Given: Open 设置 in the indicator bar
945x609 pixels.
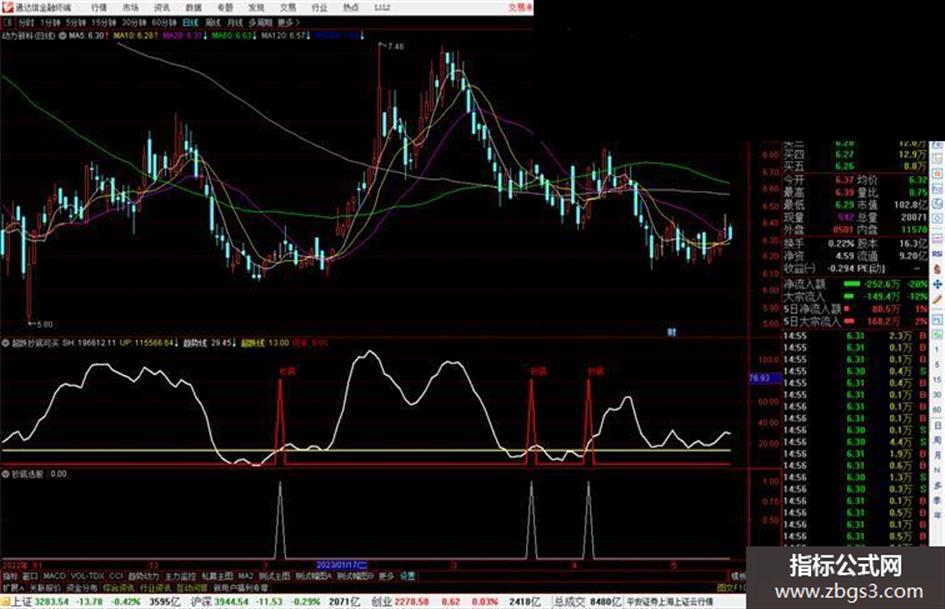Looking at the screenshot, I should [x=407, y=576].
